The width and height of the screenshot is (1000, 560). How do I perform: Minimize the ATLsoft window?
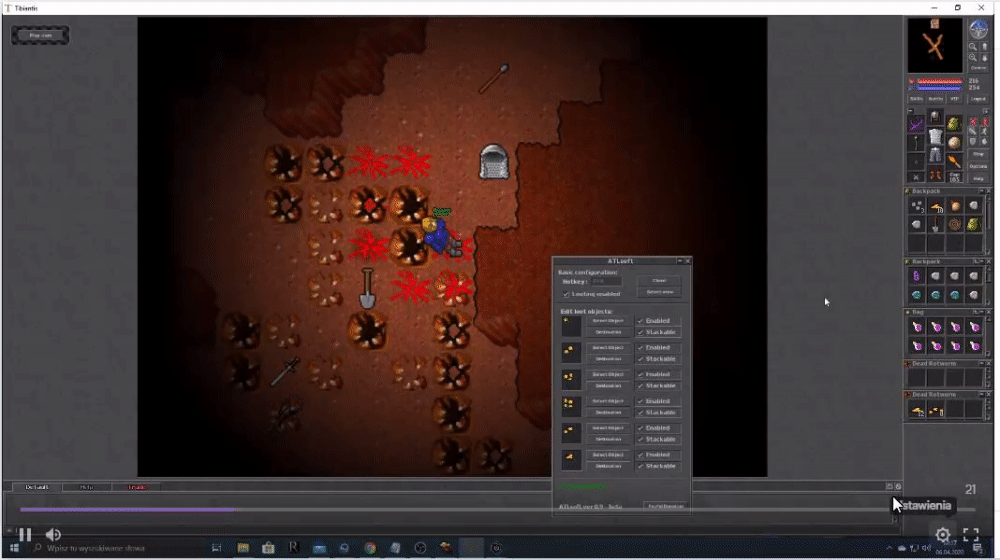click(679, 261)
